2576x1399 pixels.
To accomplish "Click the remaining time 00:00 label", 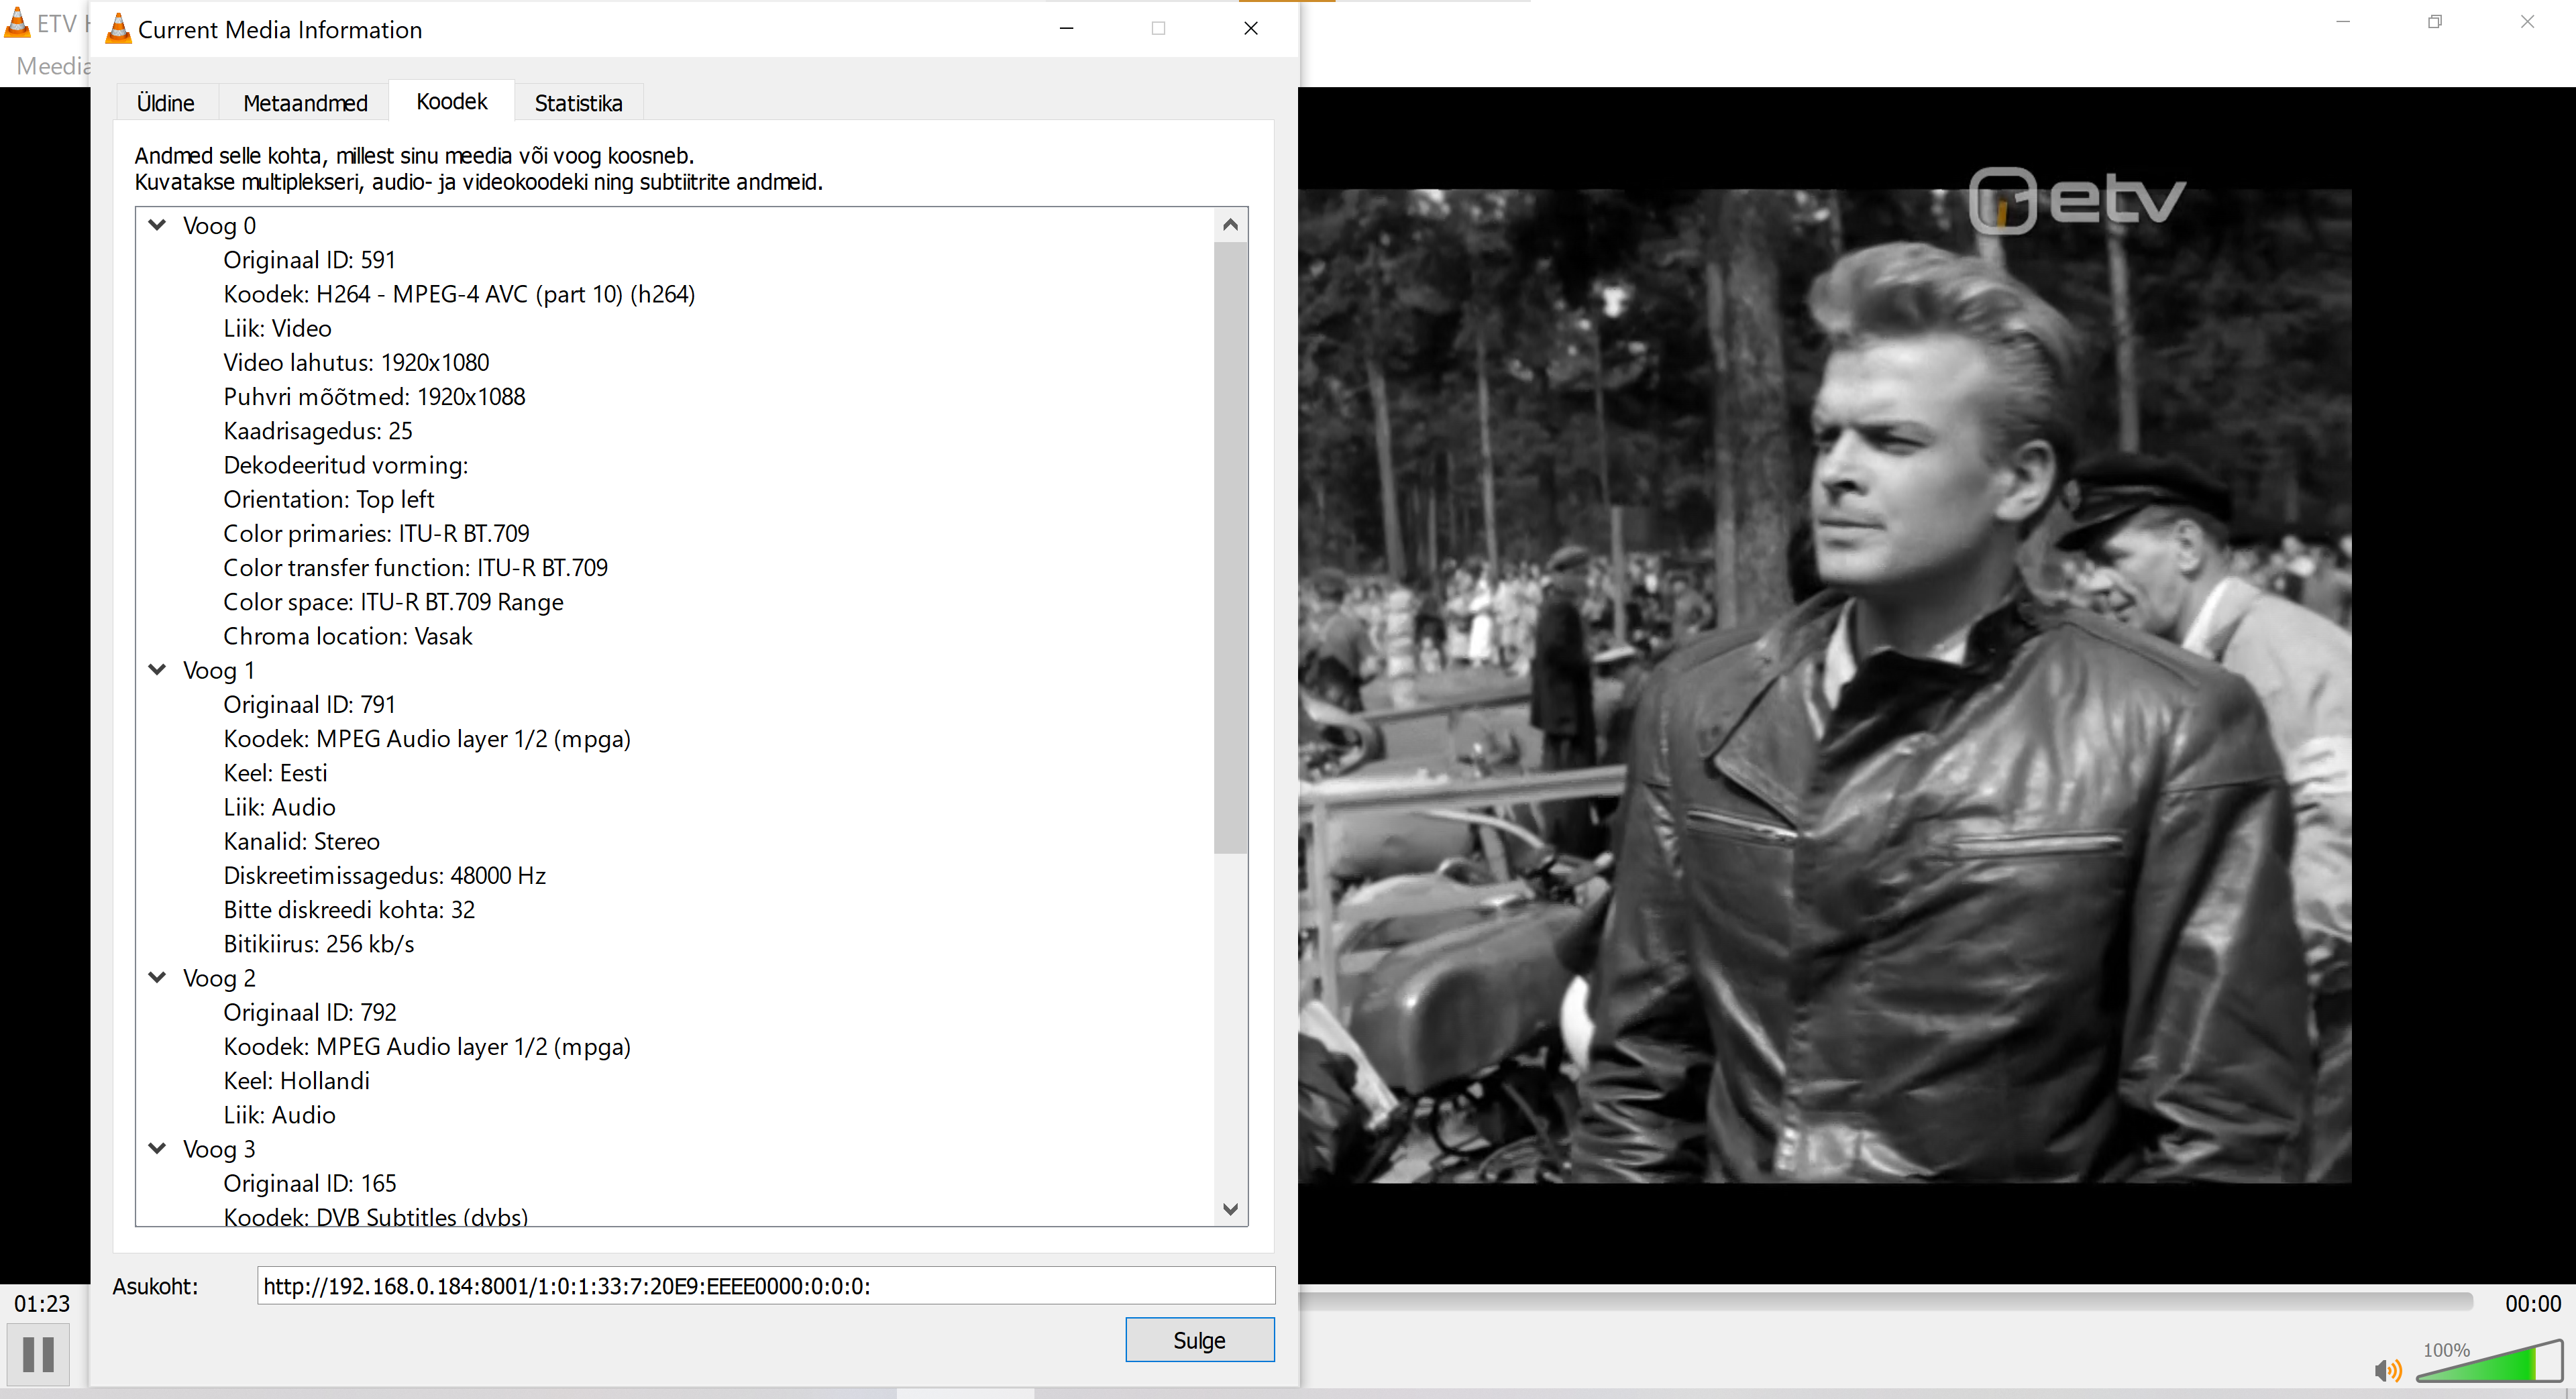I will pos(2533,1303).
